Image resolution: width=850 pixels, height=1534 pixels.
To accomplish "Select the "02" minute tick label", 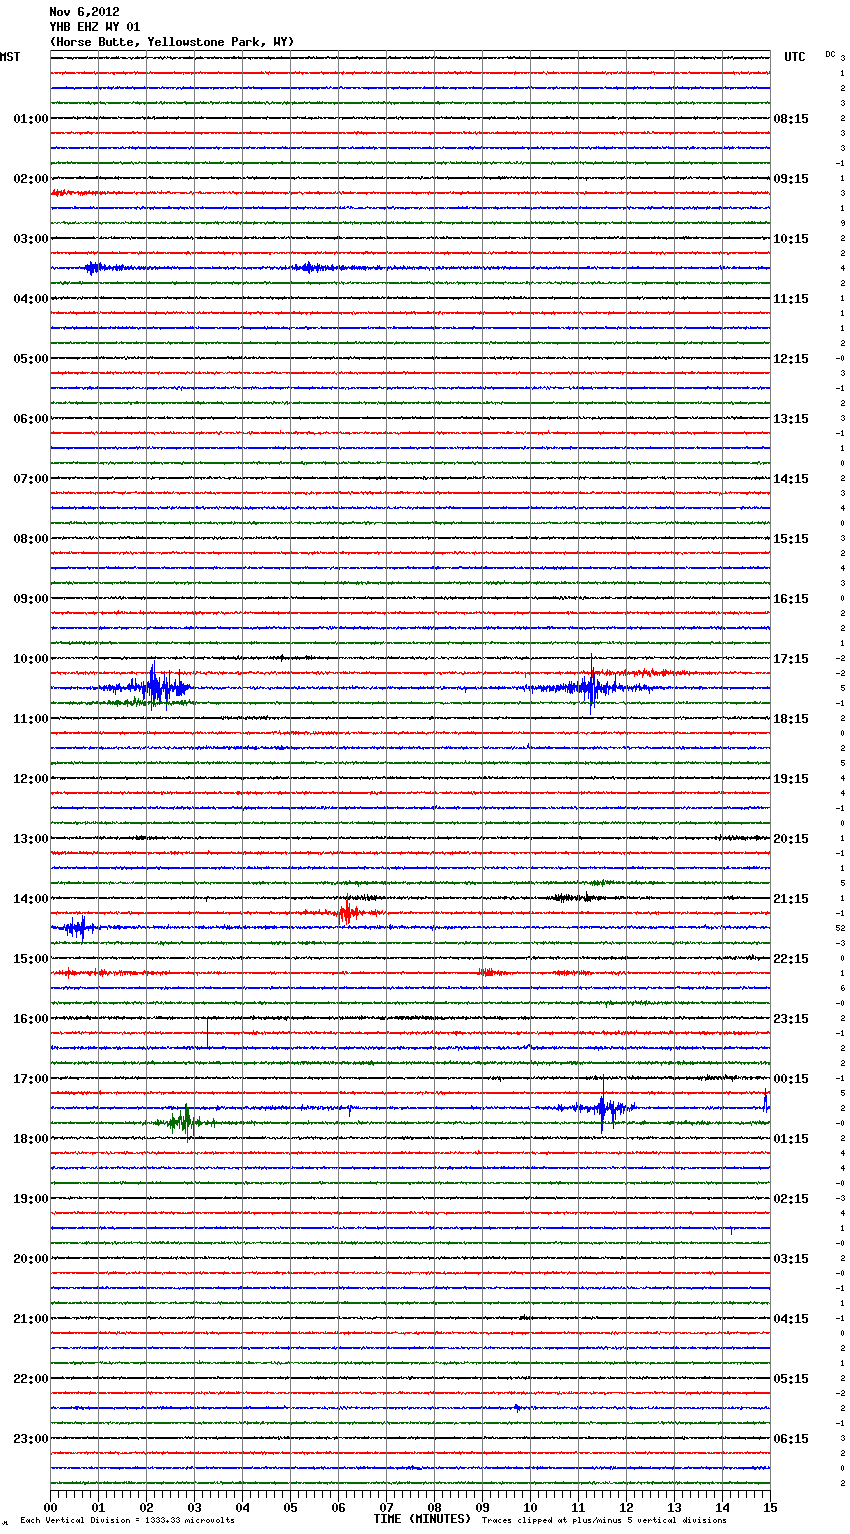I will 146,1507.
